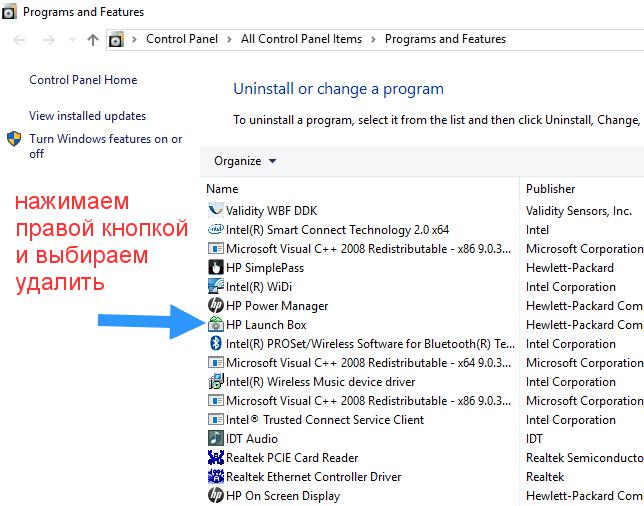Select the HP Launch Box entry

266,324
